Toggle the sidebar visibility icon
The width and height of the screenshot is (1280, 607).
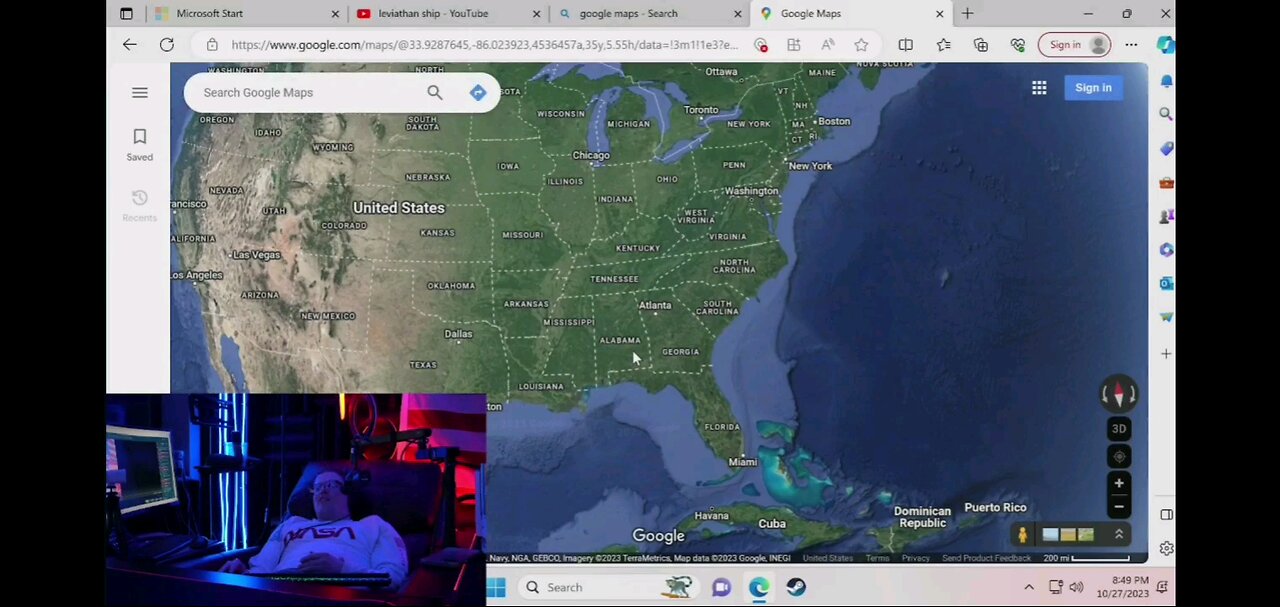1166,515
